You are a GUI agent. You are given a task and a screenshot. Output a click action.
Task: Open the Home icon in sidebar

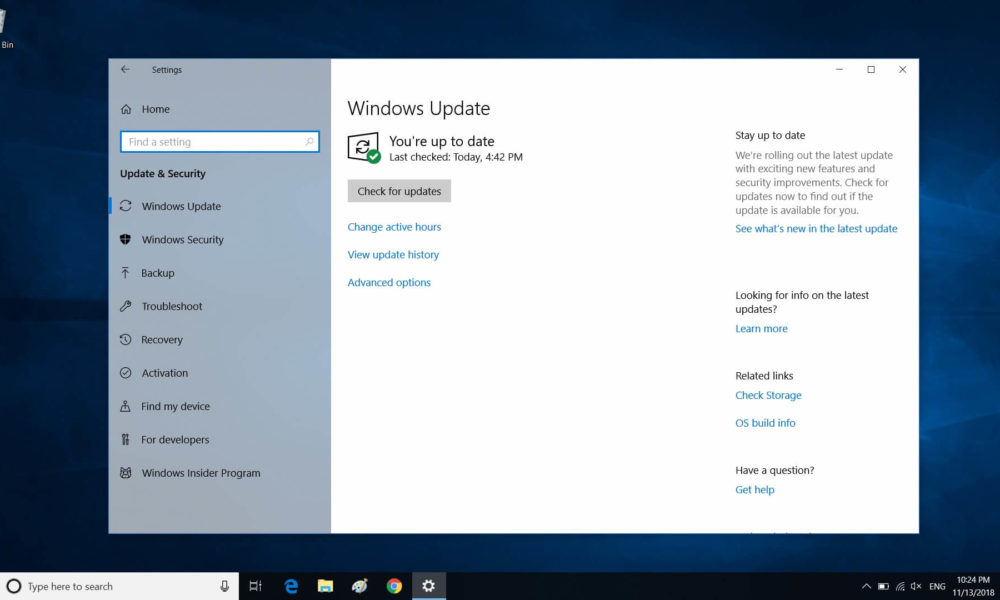[126, 109]
